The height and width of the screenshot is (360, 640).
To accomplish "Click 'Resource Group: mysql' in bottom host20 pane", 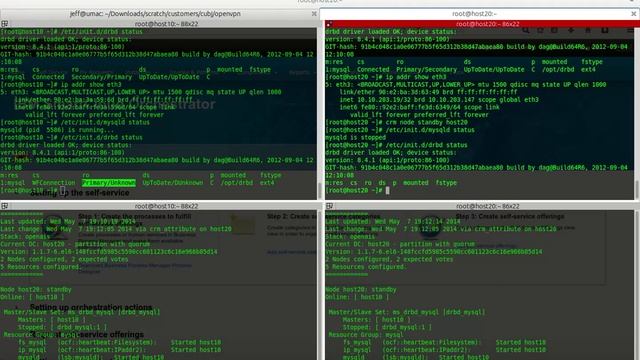I will pyautogui.click(x=366, y=335).
